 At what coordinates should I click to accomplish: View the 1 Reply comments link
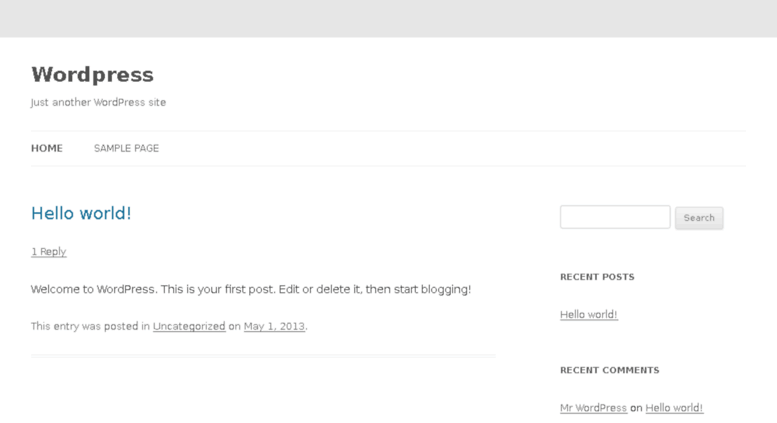pos(49,252)
